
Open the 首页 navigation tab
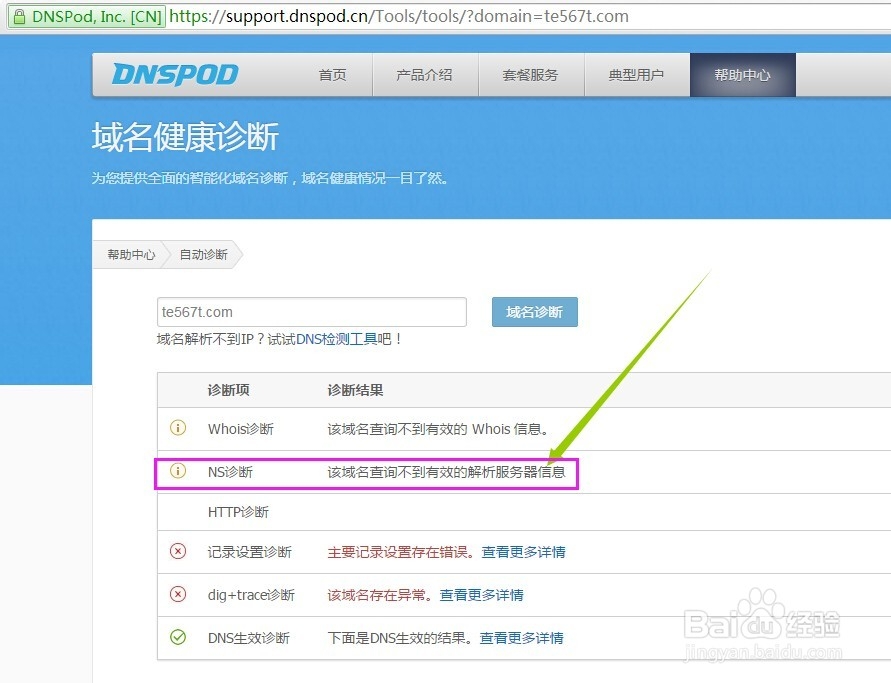tap(332, 75)
